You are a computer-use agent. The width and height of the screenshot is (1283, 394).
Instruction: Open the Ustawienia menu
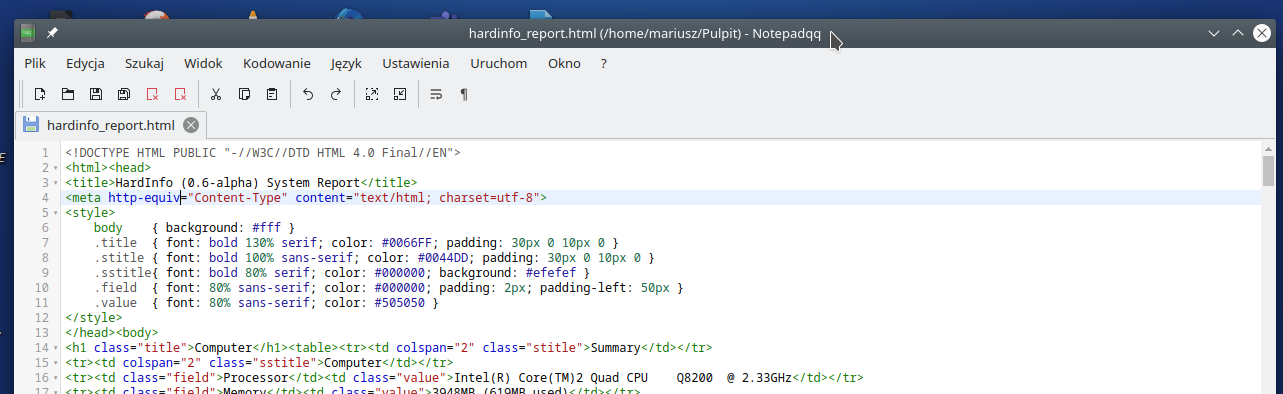(415, 63)
